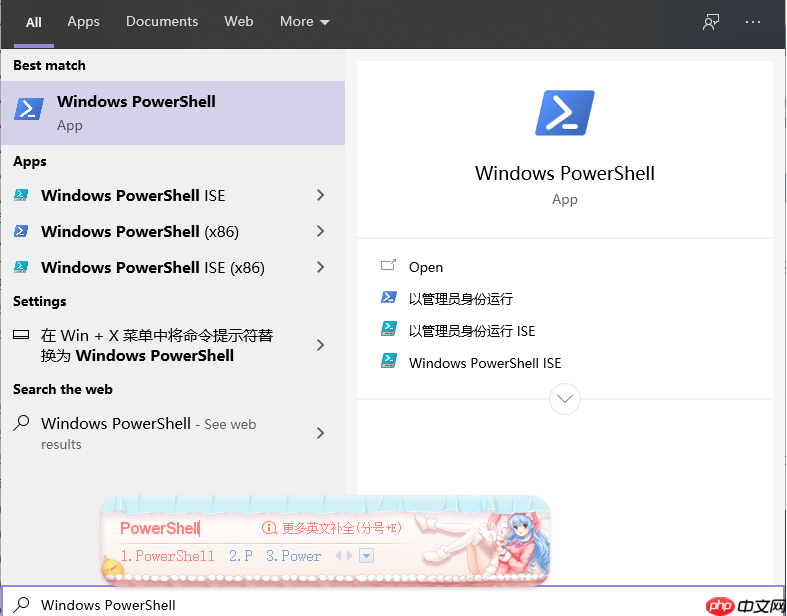787x616 pixels.
Task: Switch to the Web tab
Action: click(238, 22)
